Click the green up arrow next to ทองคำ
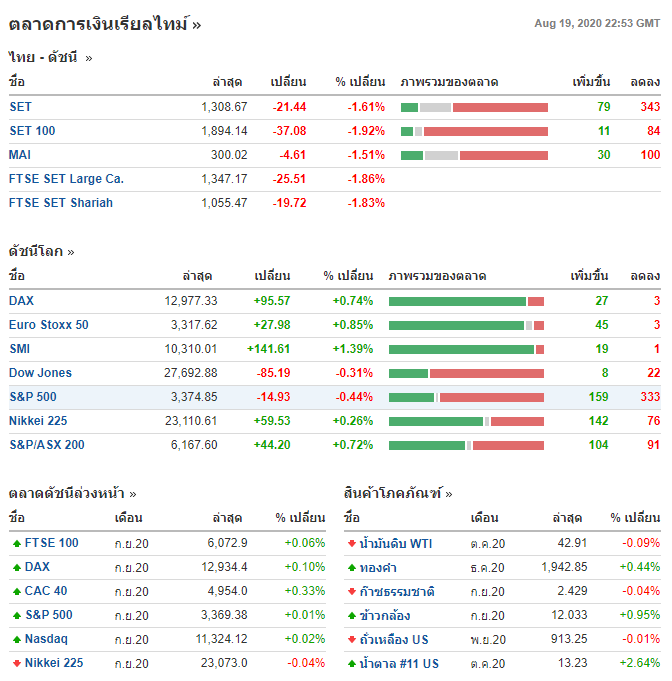This screenshot has width=672, height=681. click(352, 567)
